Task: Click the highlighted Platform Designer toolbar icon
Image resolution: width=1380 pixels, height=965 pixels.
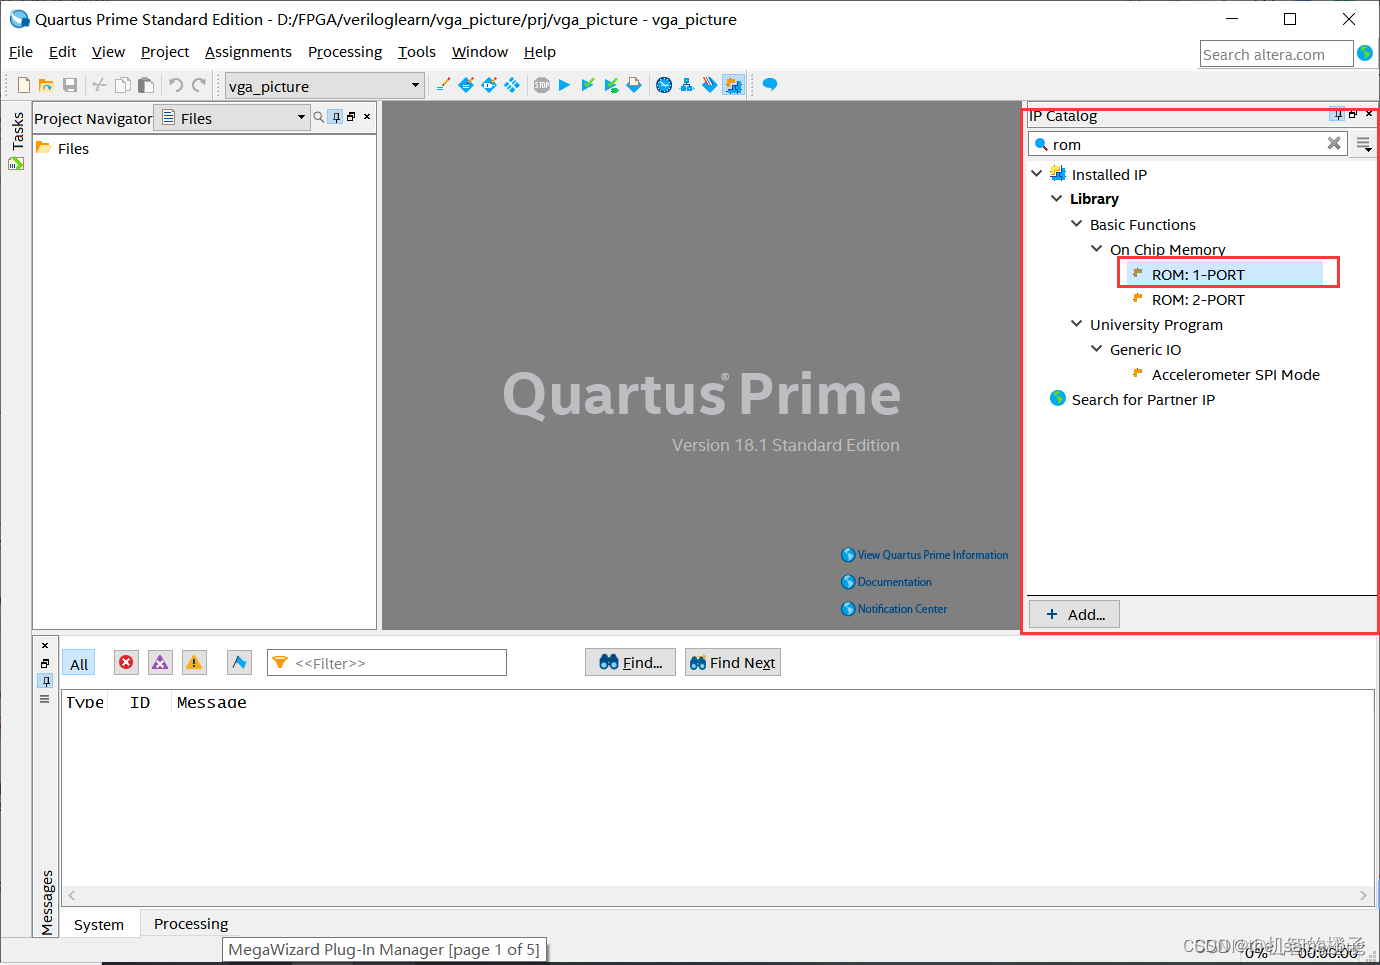Action: 733,85
